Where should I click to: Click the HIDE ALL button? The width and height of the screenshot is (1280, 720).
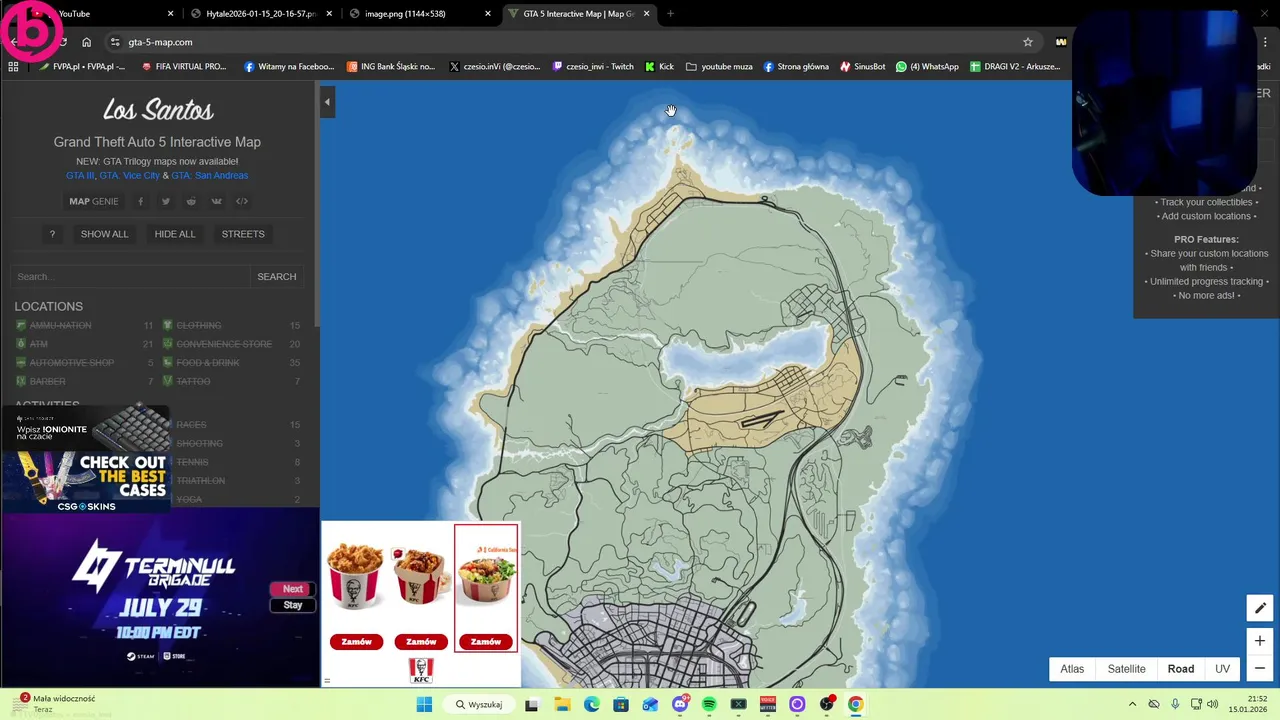click(x=175, y=234)
